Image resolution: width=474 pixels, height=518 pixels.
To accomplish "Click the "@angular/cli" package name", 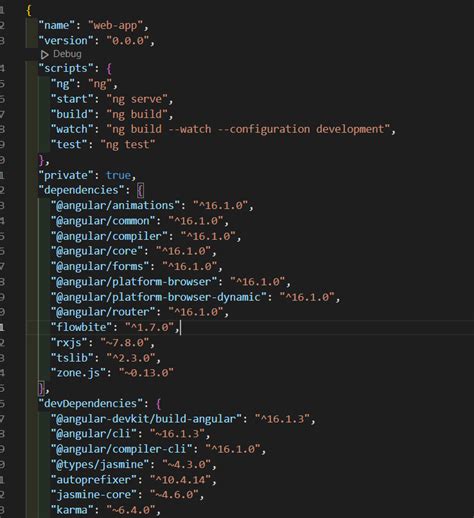I will (94, 434).
